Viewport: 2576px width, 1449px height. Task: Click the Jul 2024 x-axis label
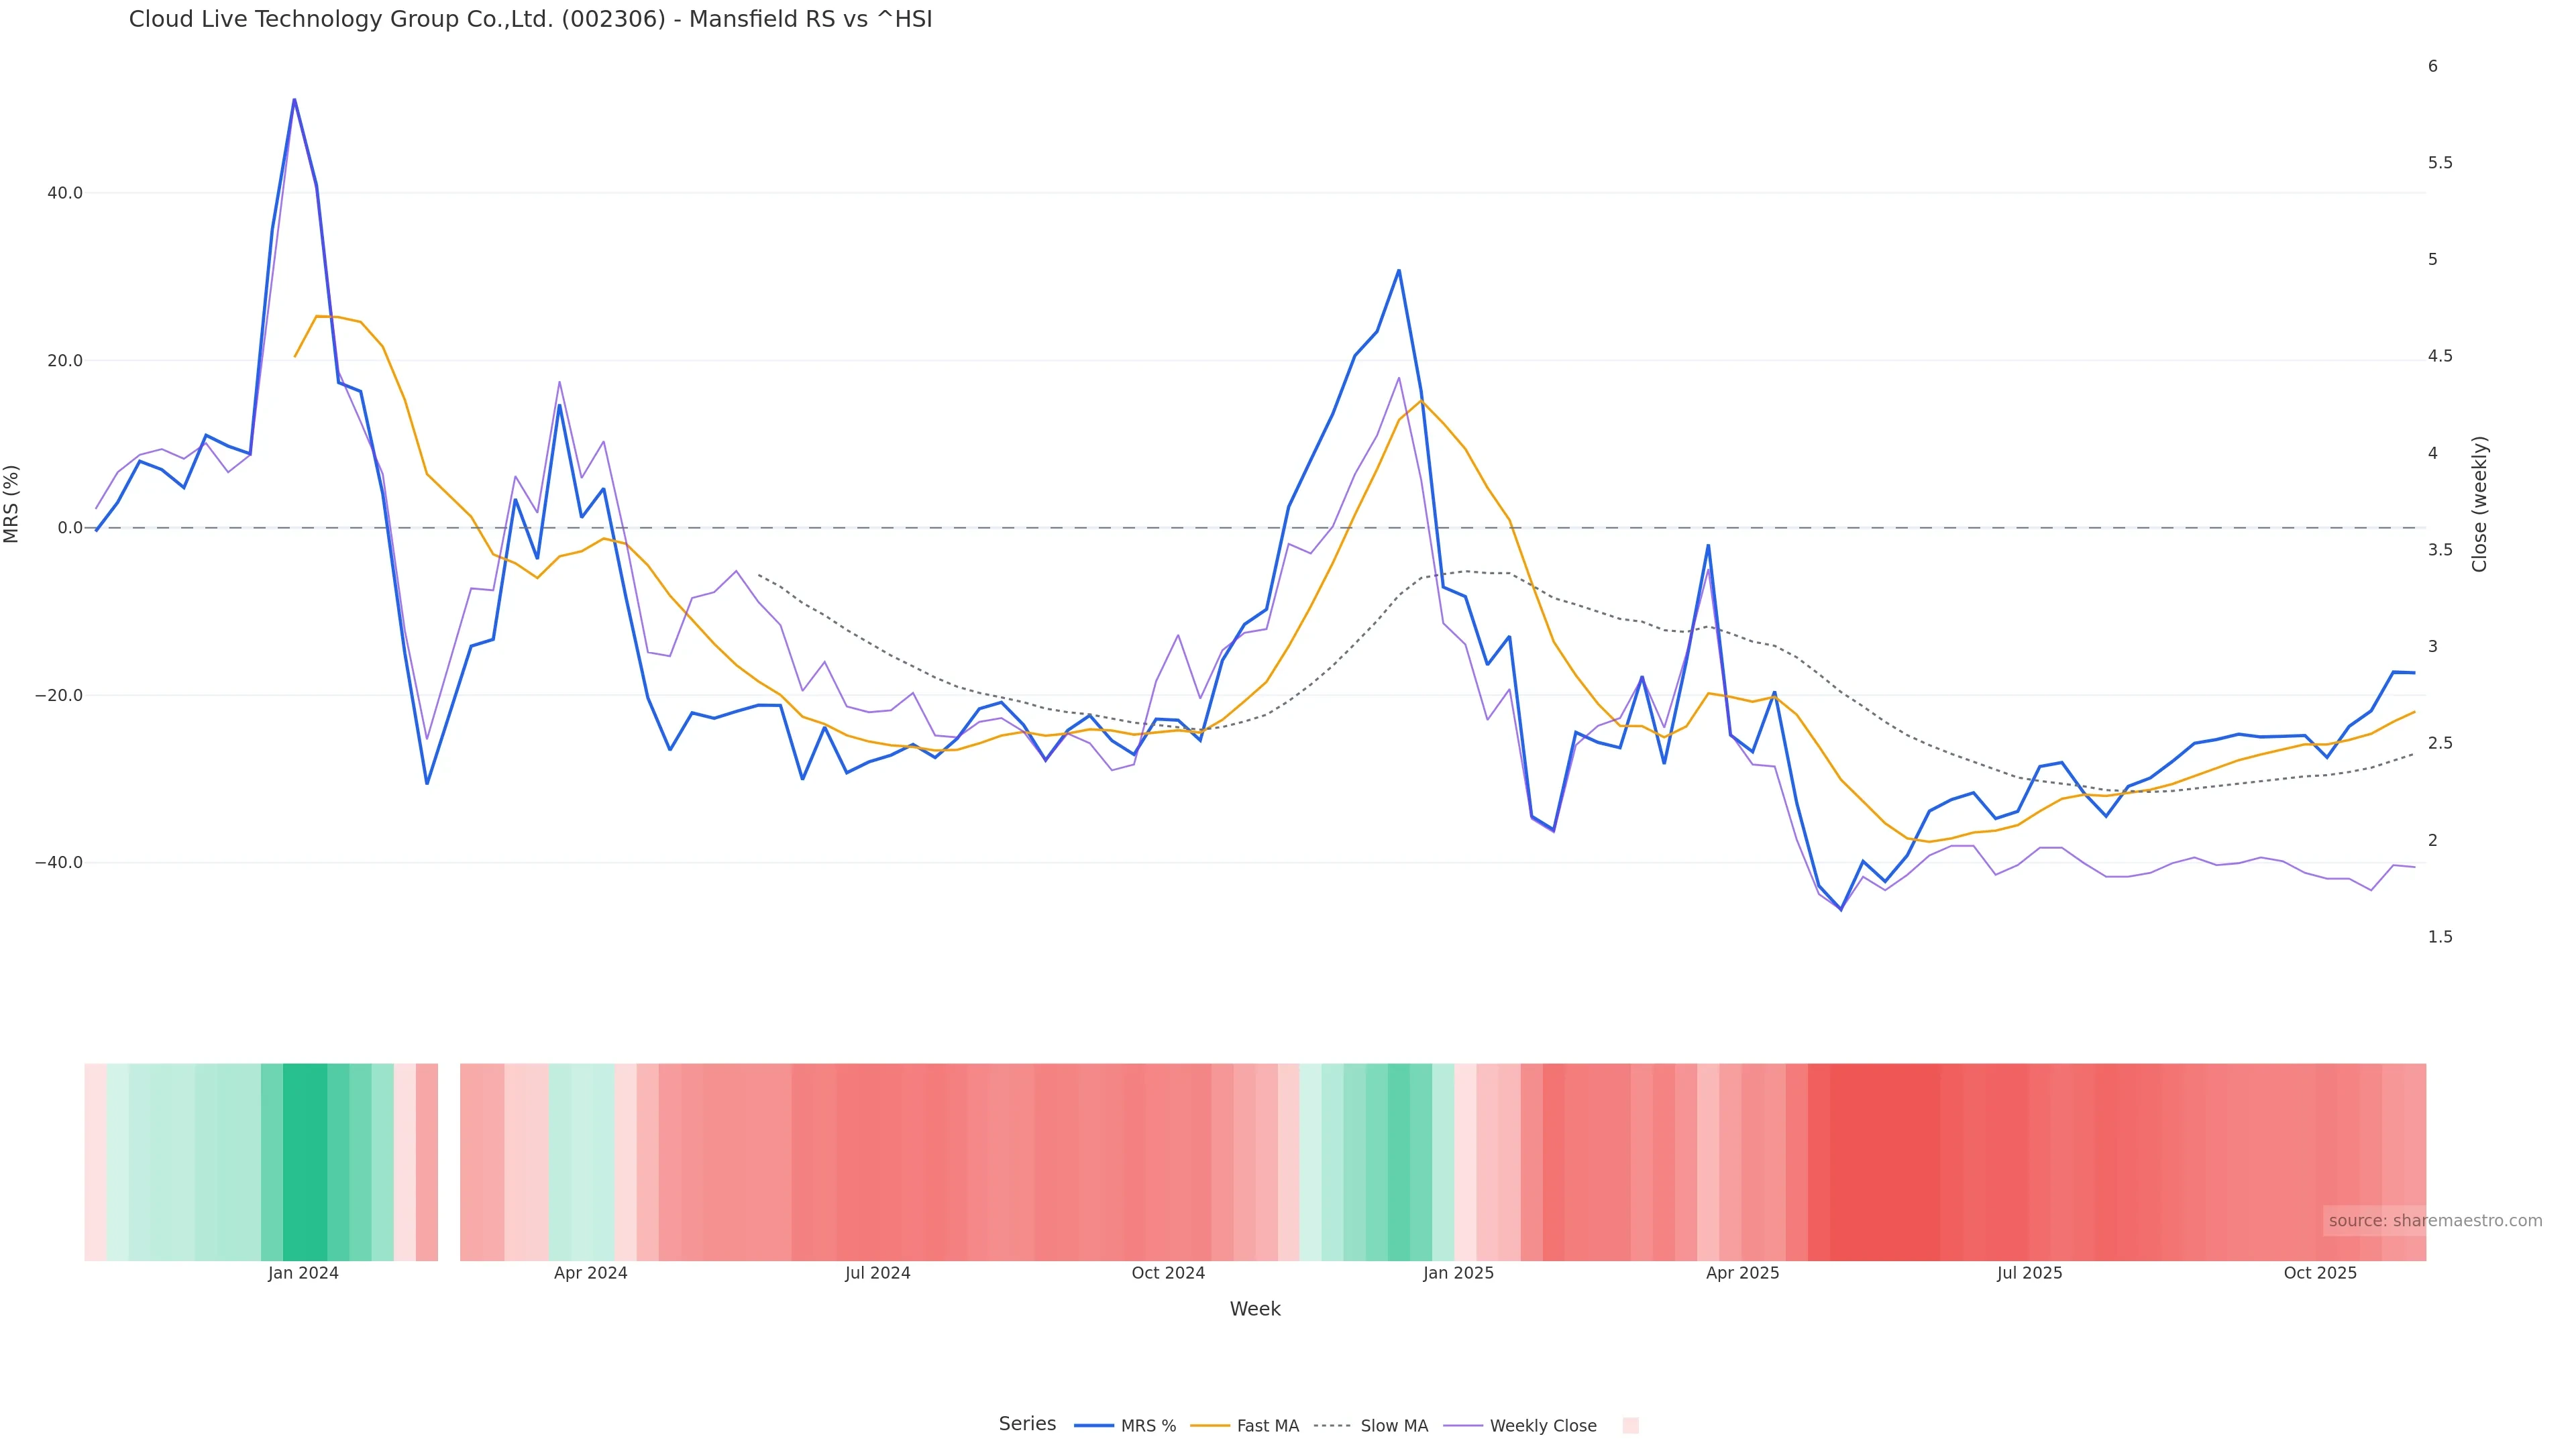coord(877,1273)
